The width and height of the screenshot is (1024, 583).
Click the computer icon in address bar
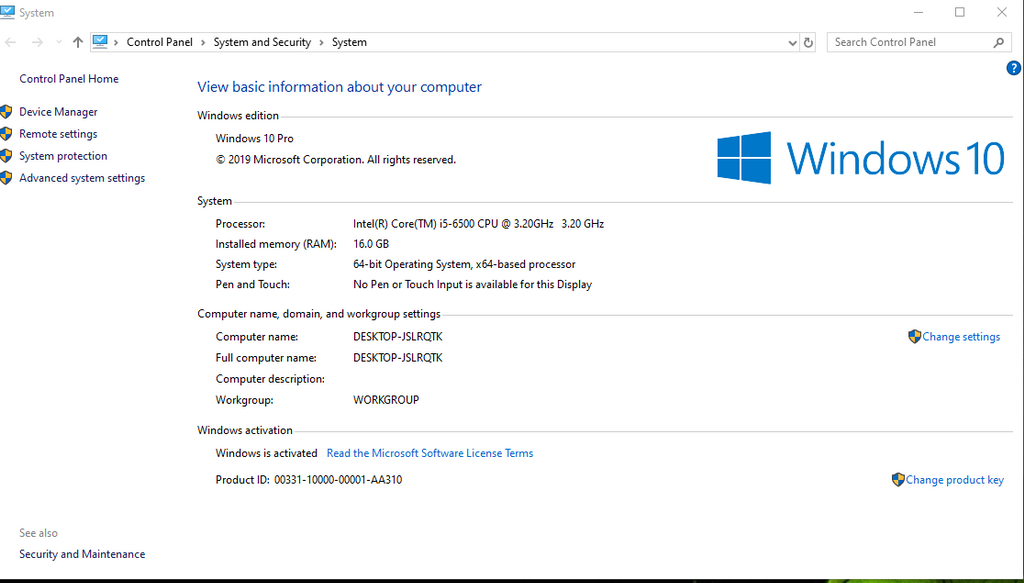coord(100,42)
